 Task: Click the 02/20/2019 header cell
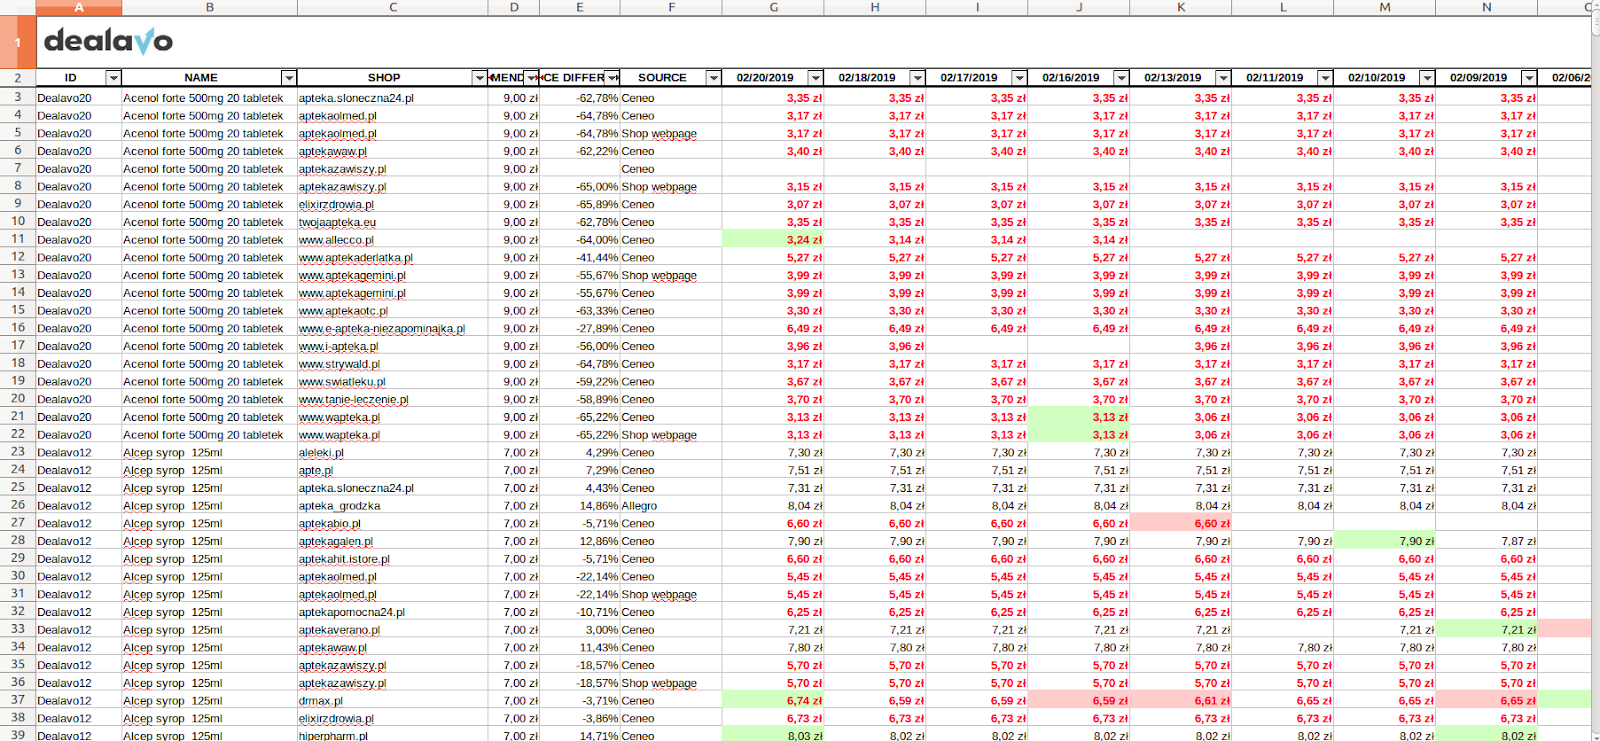coord(772,78)
